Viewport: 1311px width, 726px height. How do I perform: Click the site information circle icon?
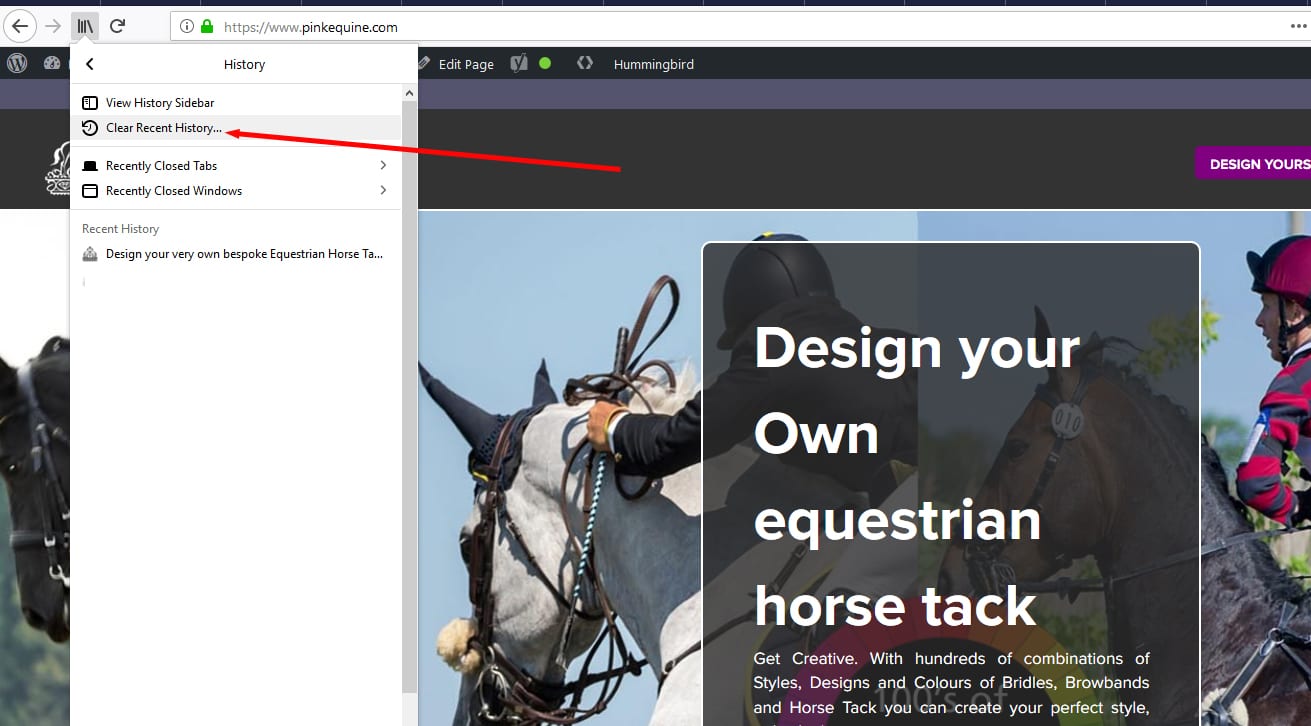coord(188,27)
